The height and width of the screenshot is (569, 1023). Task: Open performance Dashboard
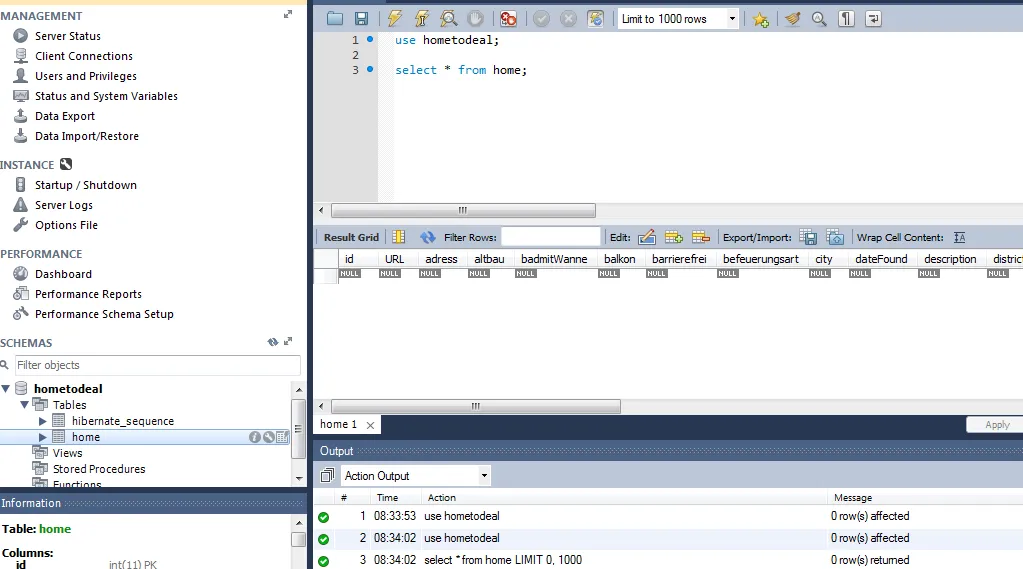tap(63, 274)
